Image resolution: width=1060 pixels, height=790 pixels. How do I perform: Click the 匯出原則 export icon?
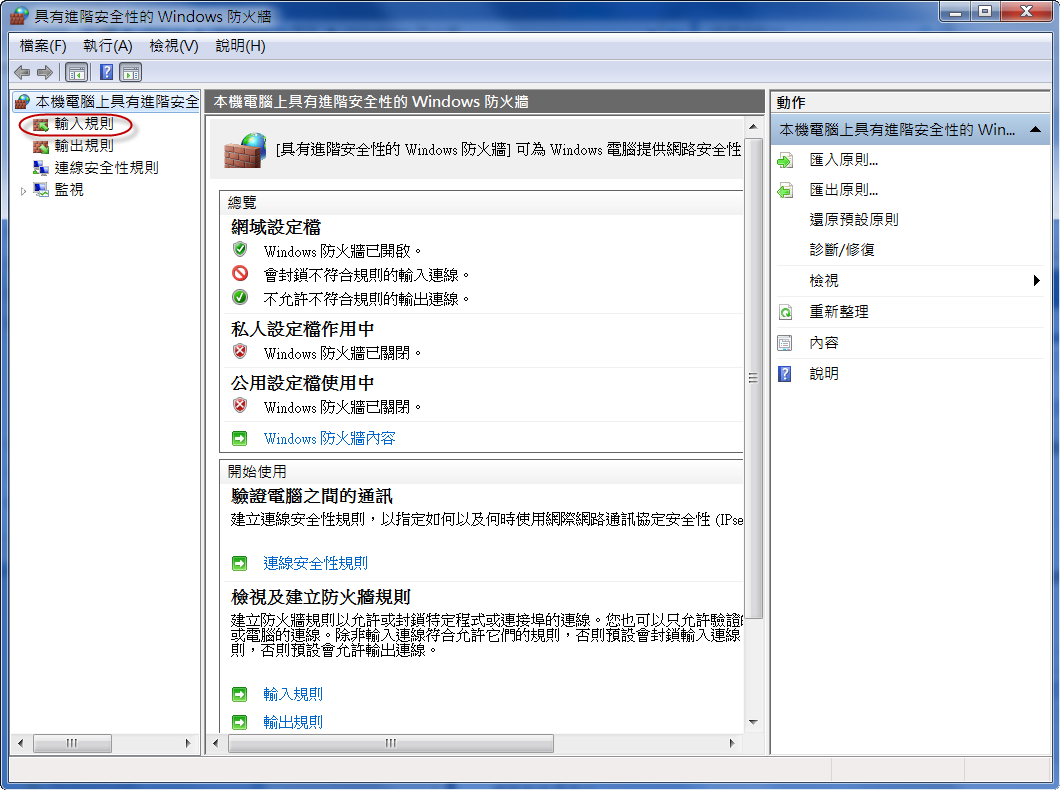(785, 191)
